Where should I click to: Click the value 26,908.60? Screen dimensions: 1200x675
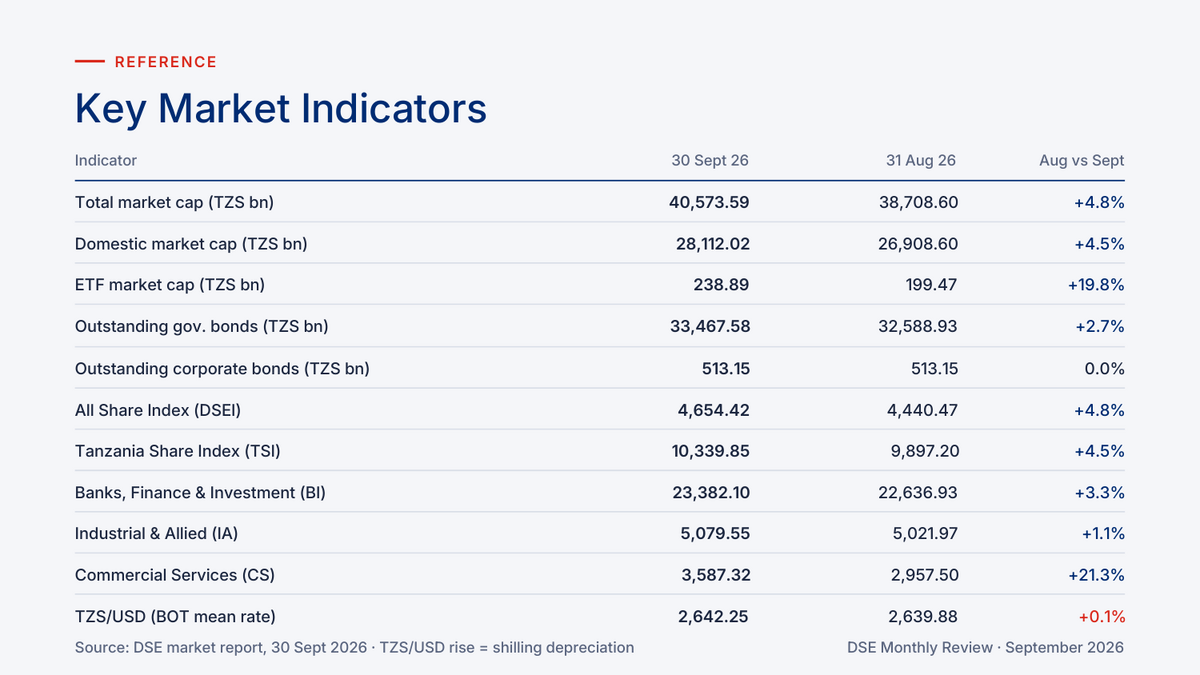click(x=918, y=244)
